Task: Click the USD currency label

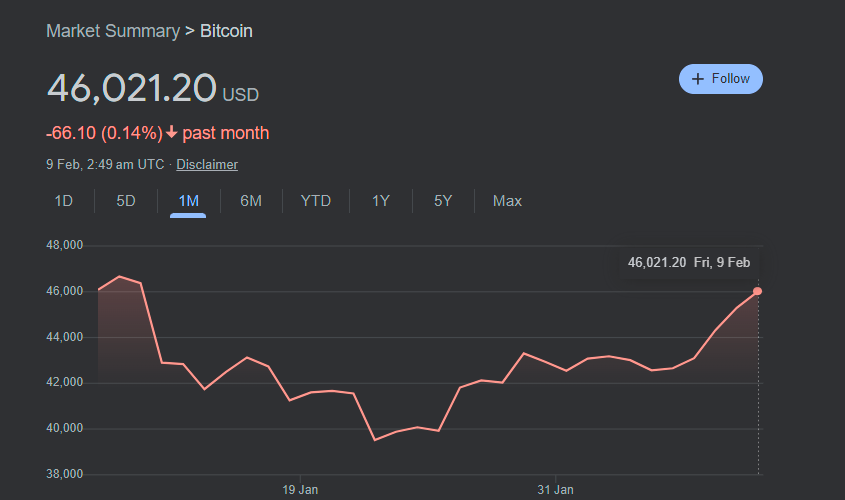Action: click(x=241, y=95)
